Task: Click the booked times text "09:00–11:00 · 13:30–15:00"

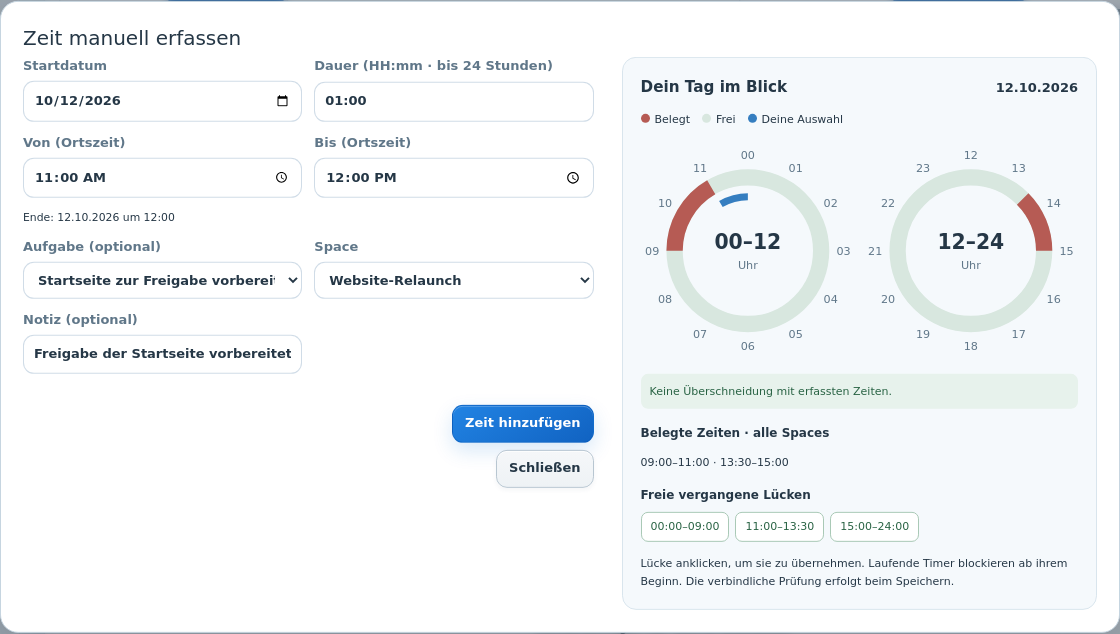Action: tap(714, 462)
